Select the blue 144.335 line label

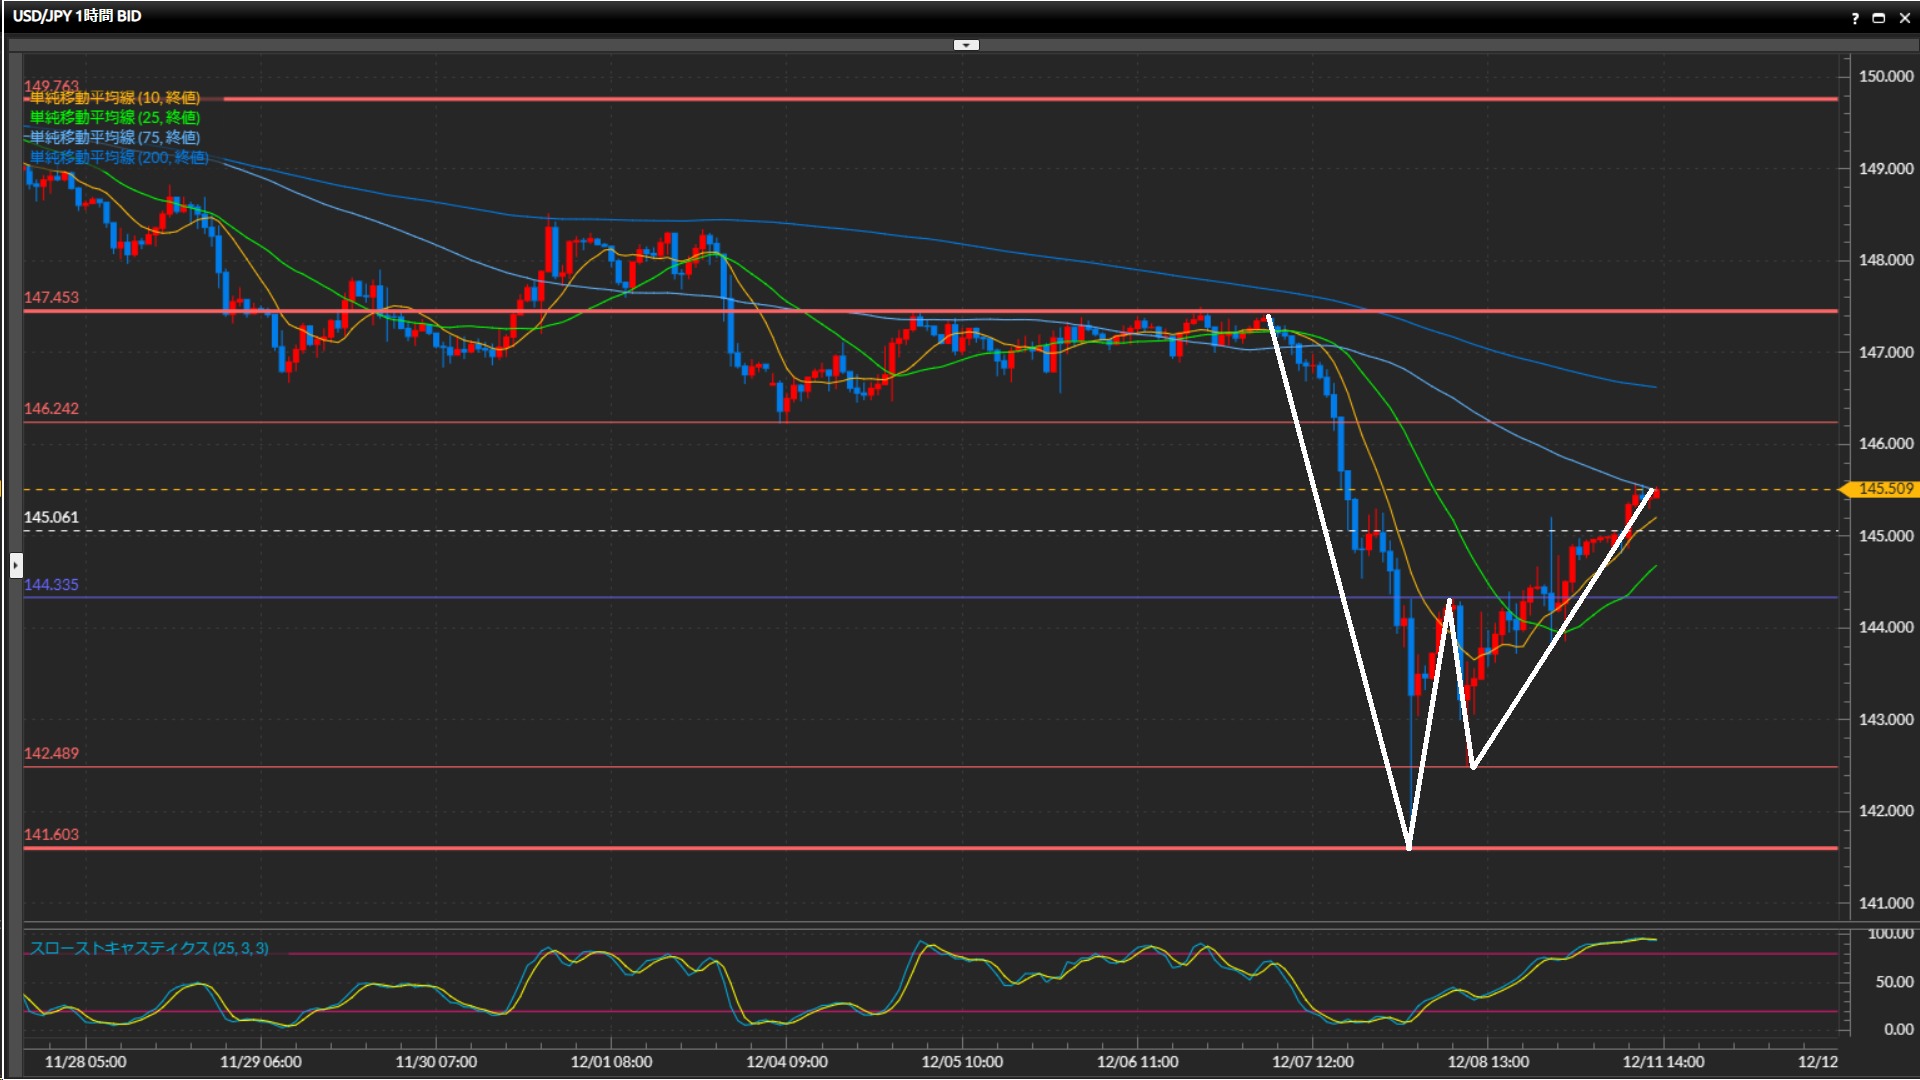pos(51,585)
